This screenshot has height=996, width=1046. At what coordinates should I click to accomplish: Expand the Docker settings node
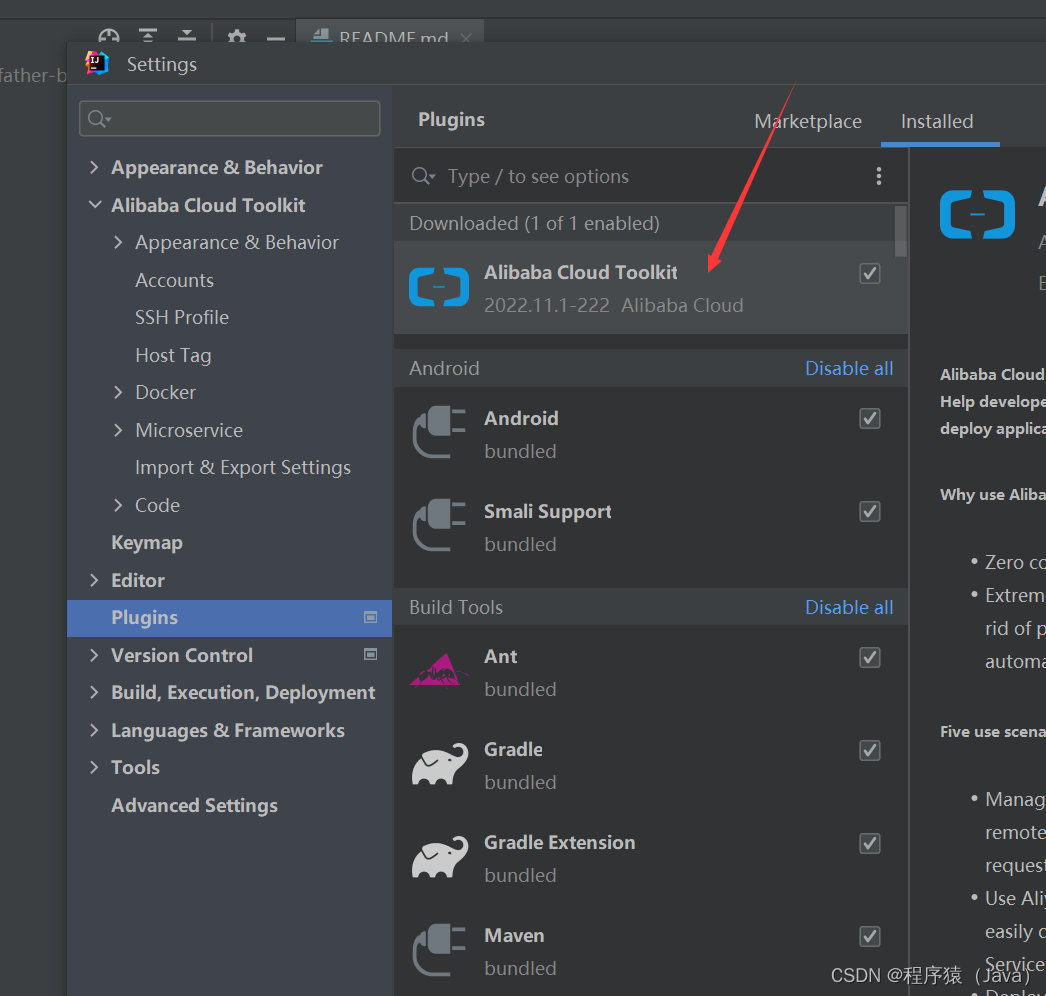pyautogui.click(x=118, y=392)
